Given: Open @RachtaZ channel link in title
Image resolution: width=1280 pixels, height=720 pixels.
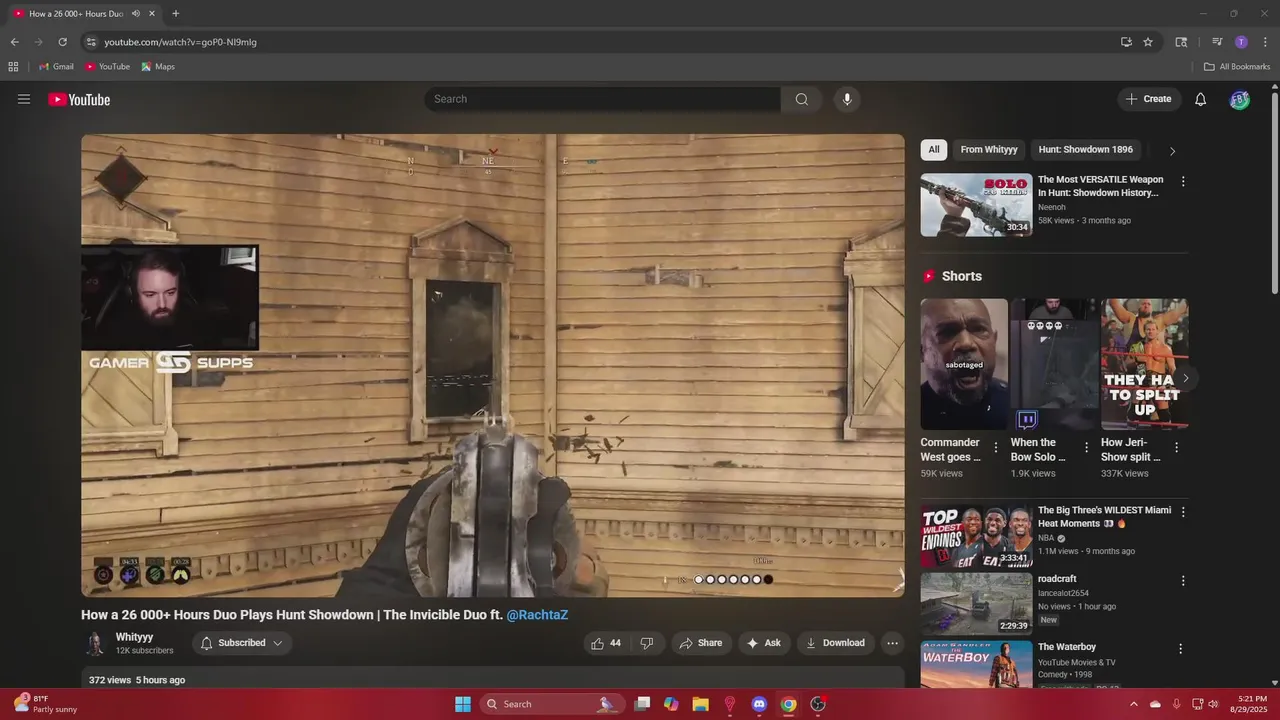Looking at the screenshot, I should (537, 615).
